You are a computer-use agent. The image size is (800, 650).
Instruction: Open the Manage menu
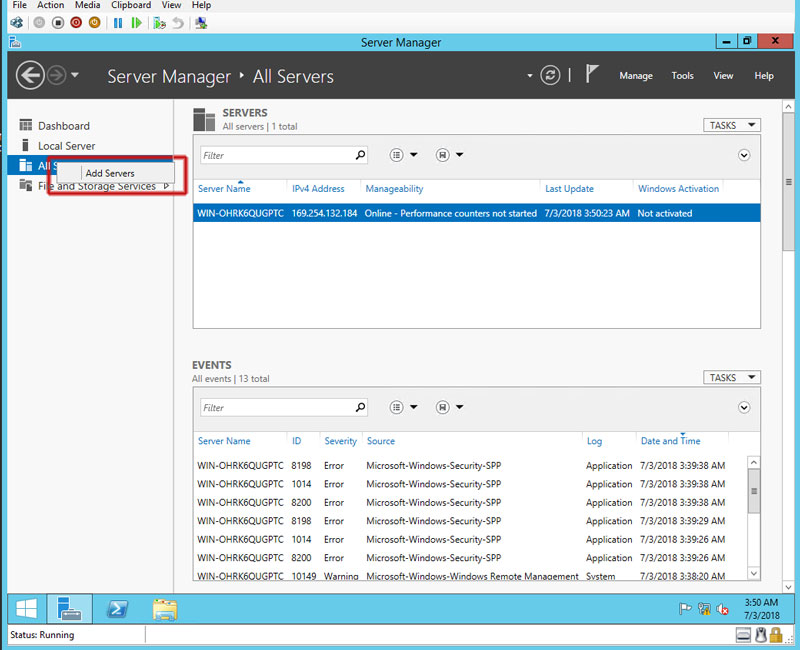point(635,76)
